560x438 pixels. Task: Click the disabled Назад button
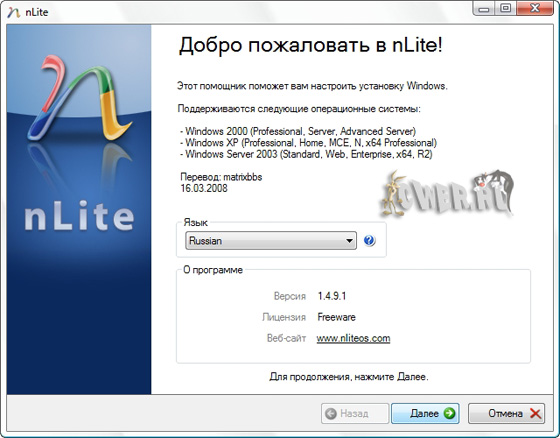(x=355, y=413)
